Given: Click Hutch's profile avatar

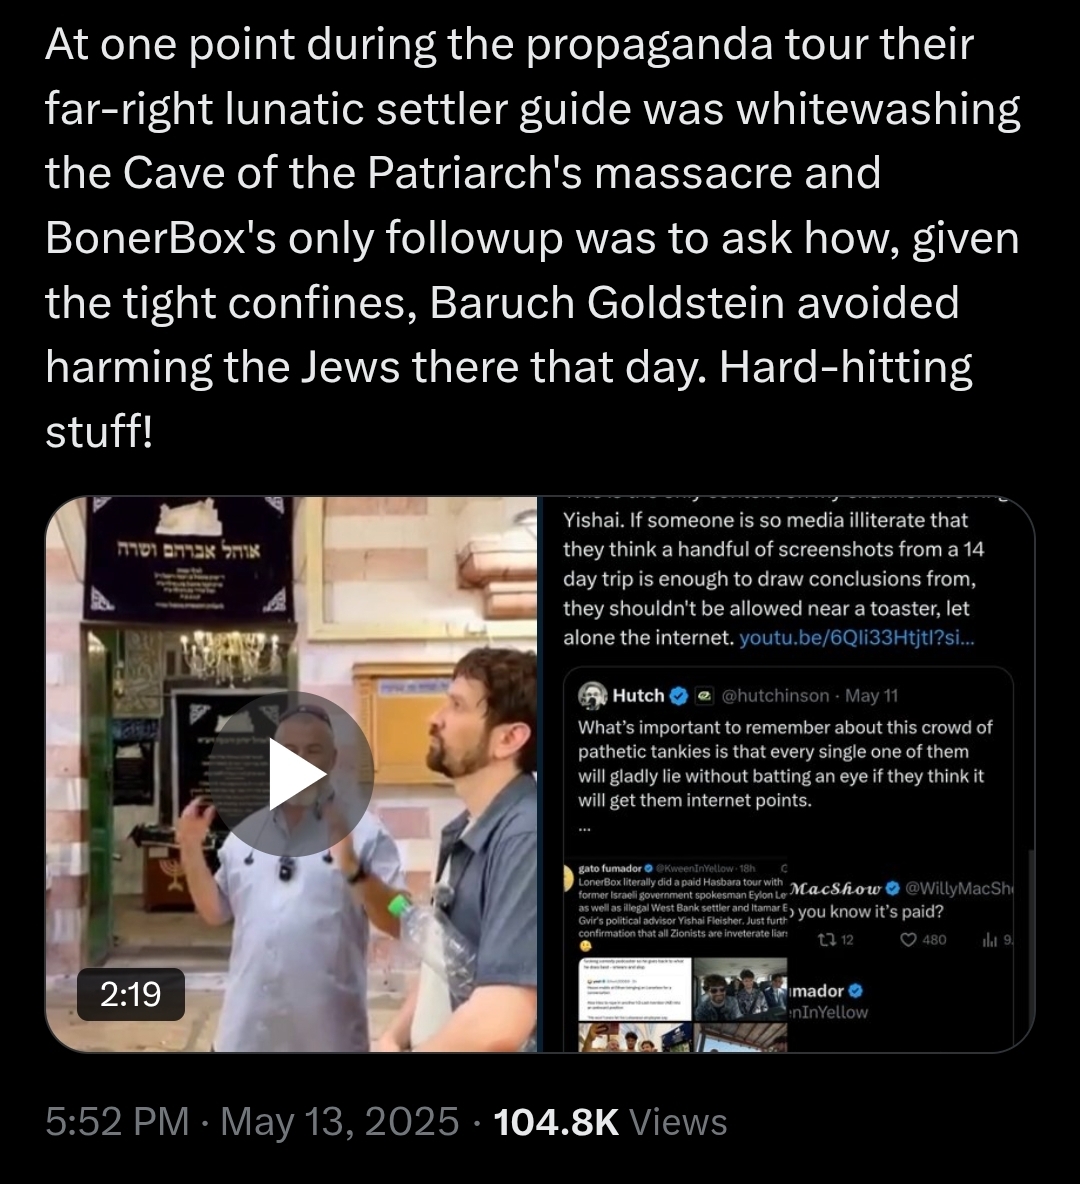Looking at the screenshot, I should click(593, 695).
